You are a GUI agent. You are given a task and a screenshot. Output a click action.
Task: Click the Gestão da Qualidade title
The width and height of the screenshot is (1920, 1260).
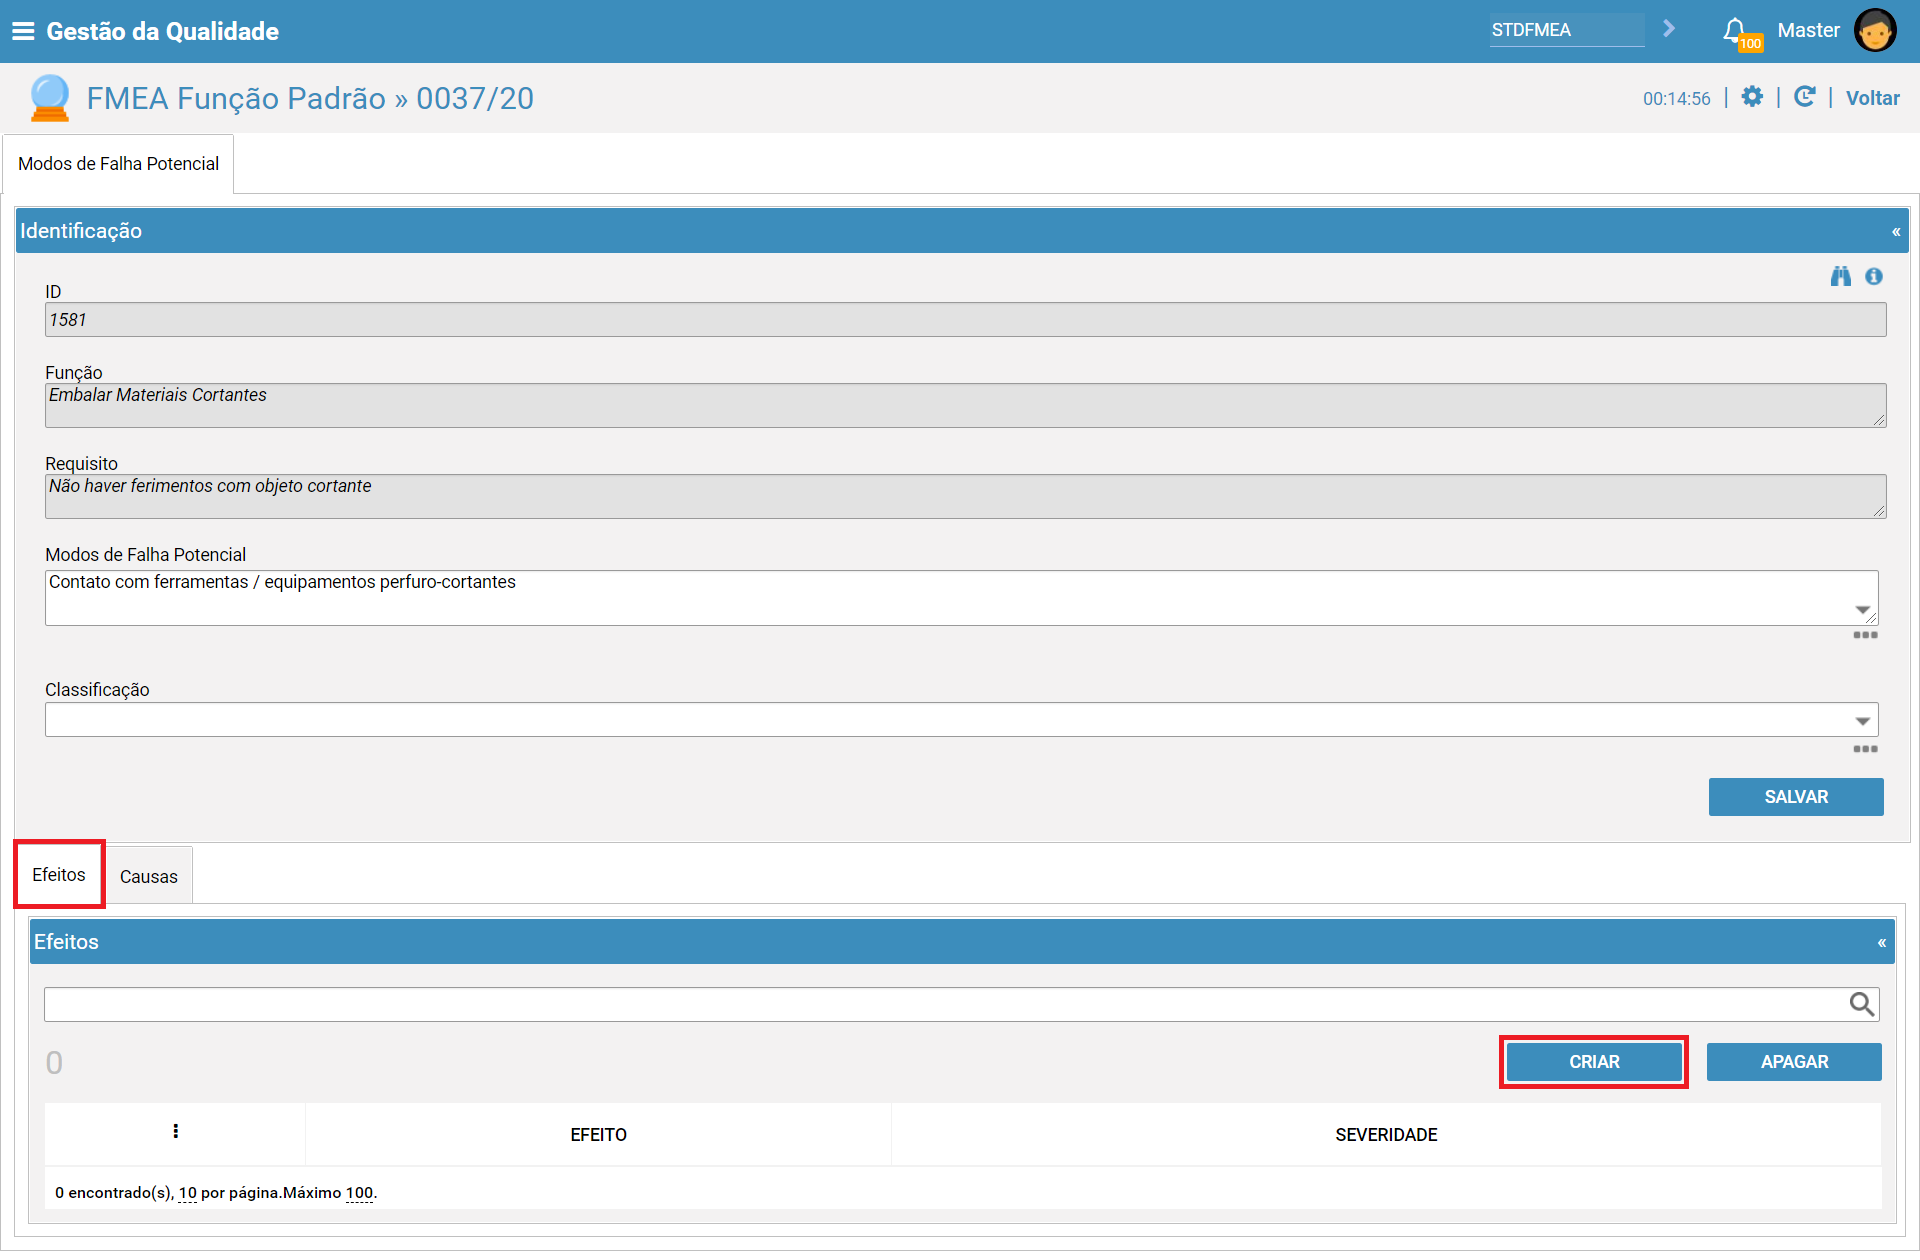(x=162, y=31)
